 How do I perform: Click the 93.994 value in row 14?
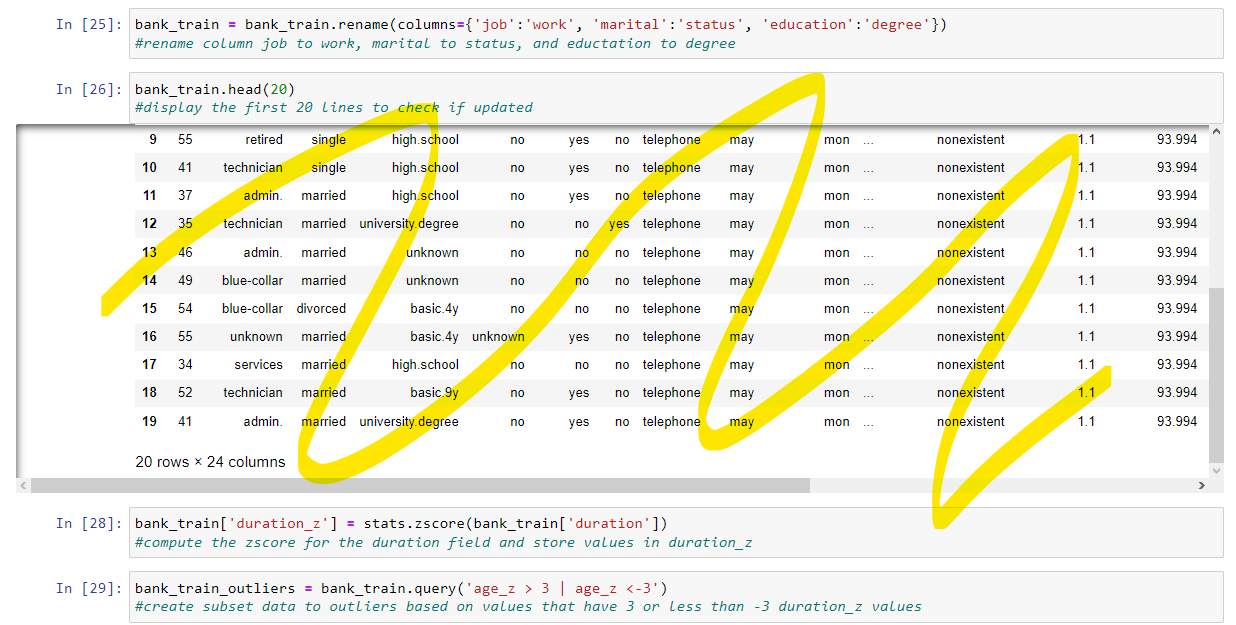[x=1177, y=281]
